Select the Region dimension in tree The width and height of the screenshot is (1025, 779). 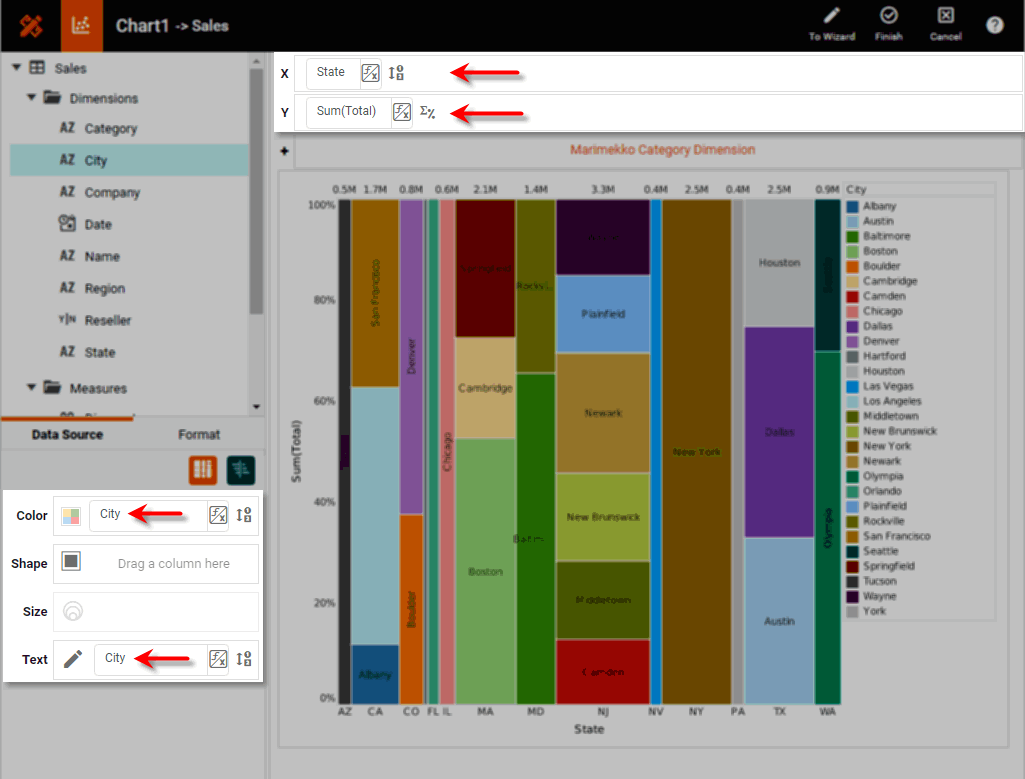(x=104, y=288)
